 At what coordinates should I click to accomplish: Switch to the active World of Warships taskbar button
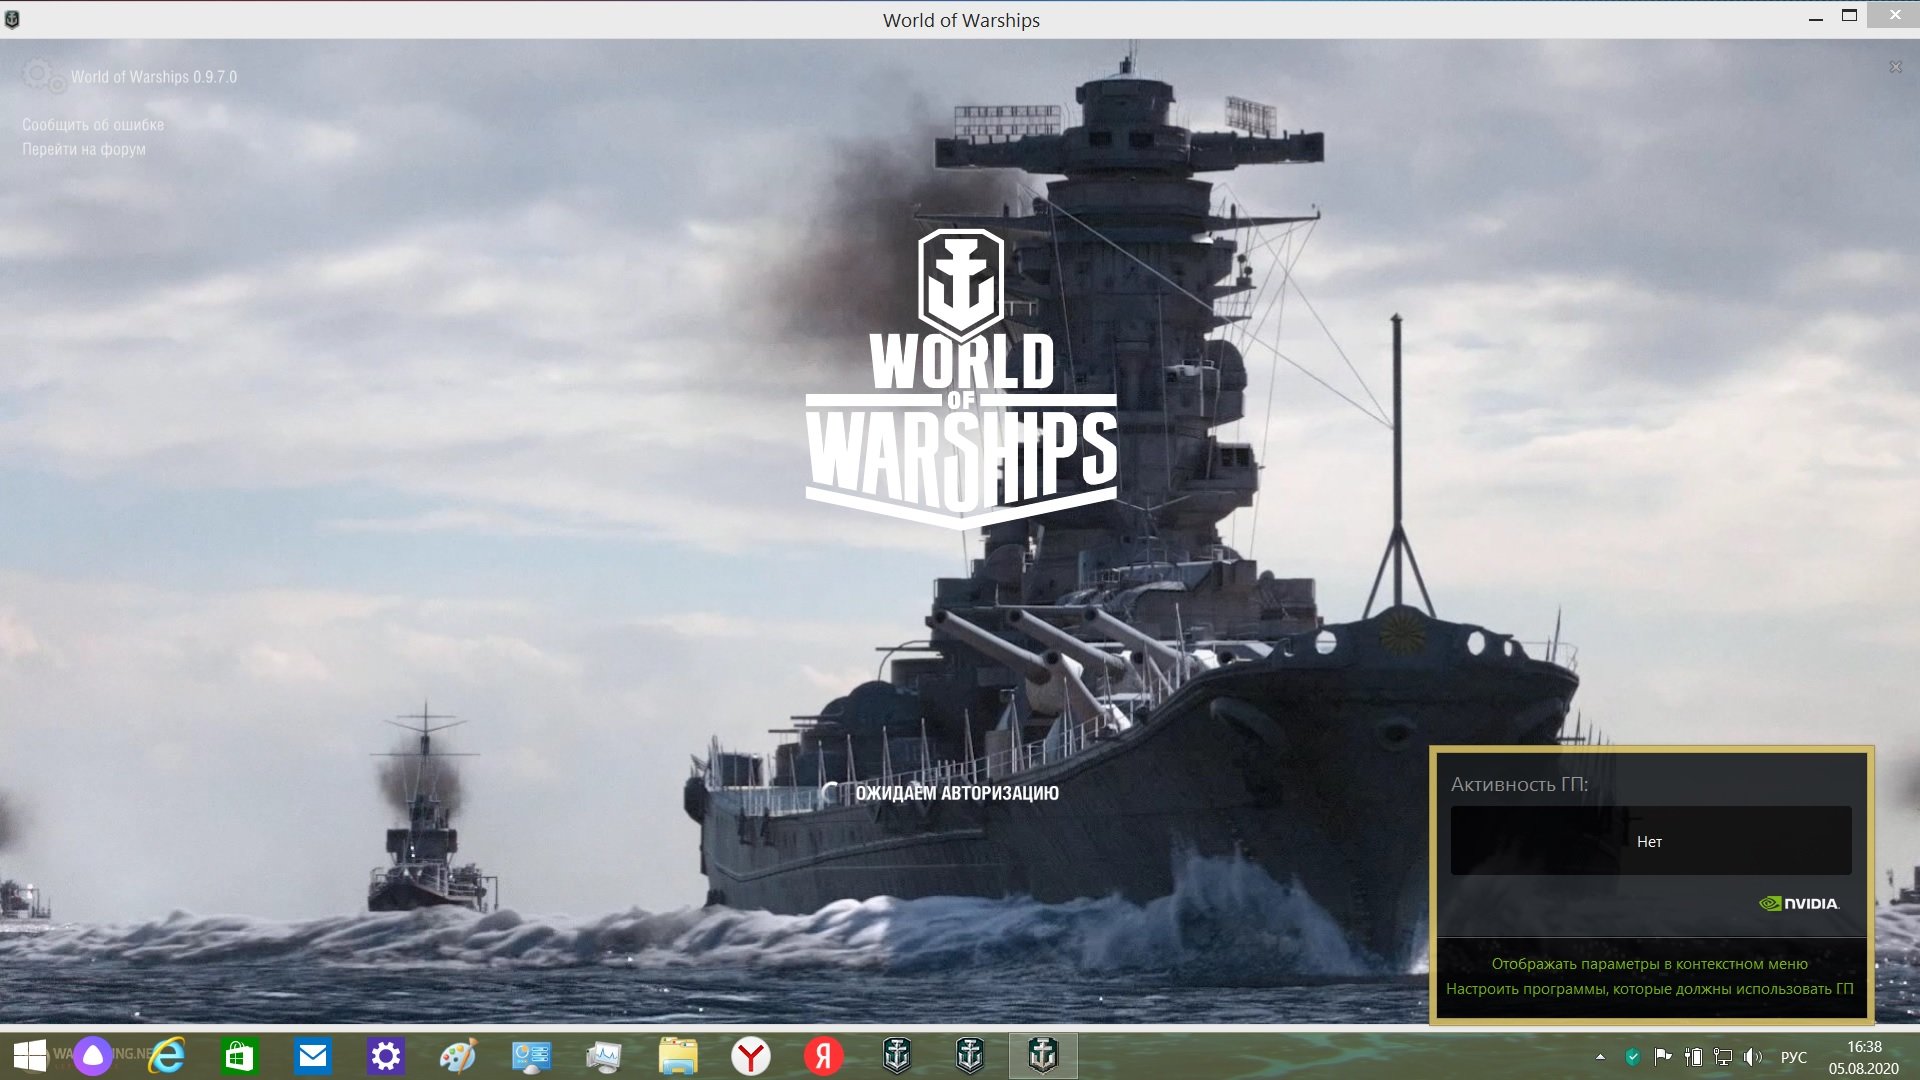(1043, 1056)
